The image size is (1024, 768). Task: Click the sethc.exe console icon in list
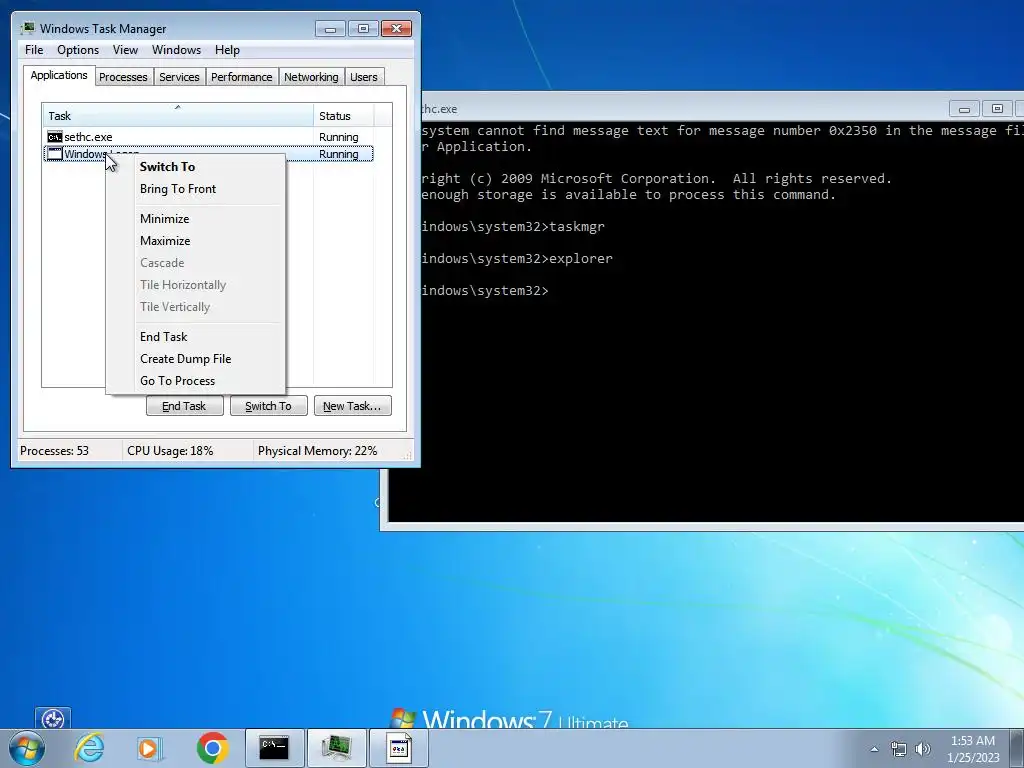(55, 137)
